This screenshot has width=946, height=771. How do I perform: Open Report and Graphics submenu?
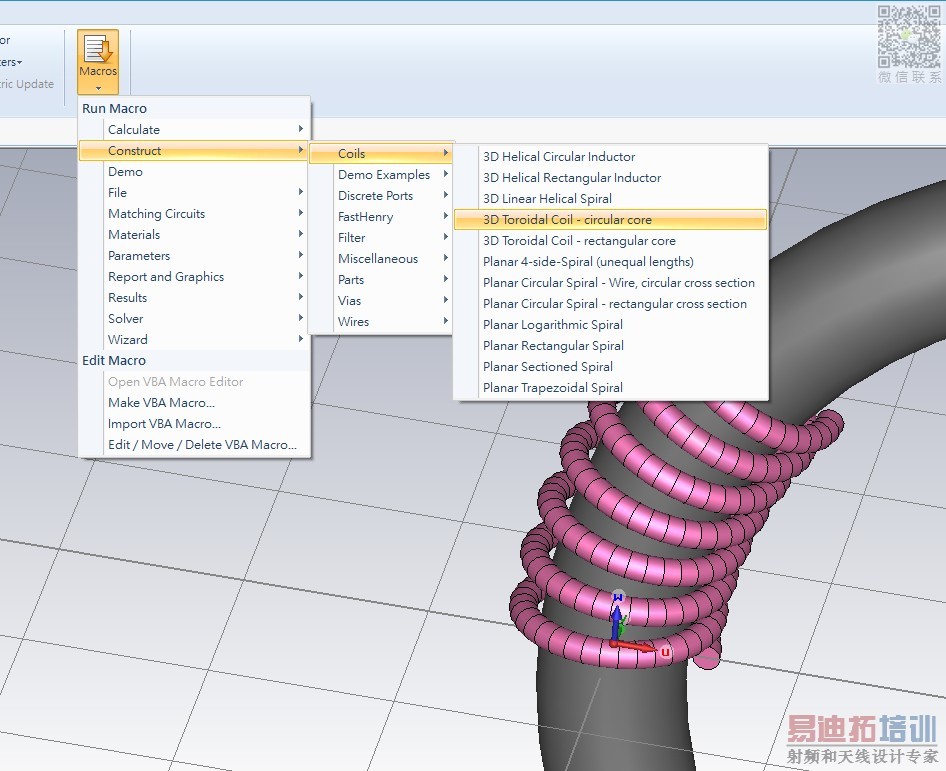tap(194, 277)
